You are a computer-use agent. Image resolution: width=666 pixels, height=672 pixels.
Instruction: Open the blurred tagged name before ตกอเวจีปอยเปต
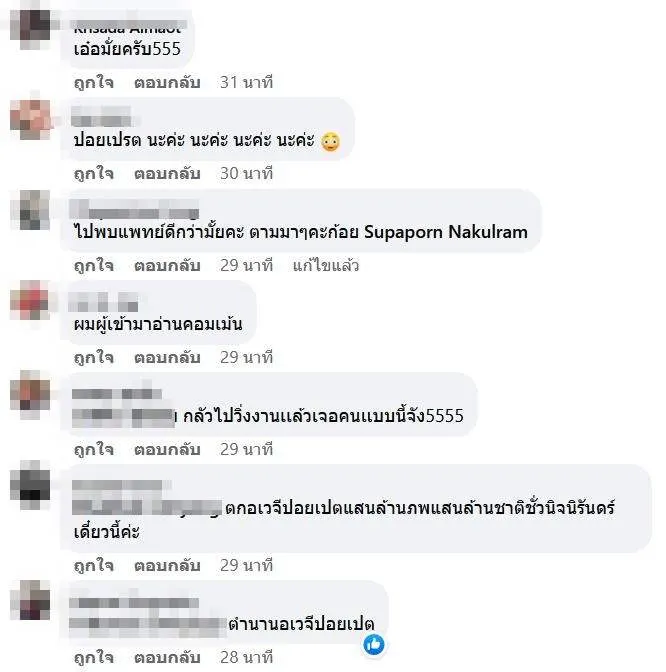[x=147, y=507]
